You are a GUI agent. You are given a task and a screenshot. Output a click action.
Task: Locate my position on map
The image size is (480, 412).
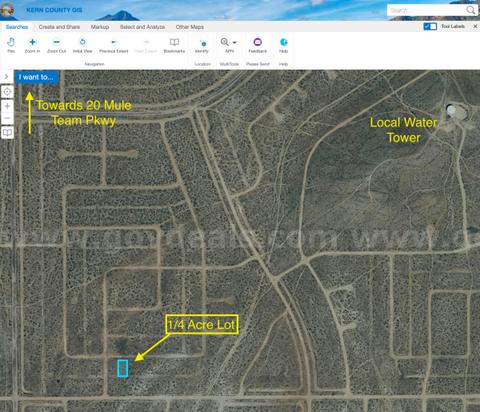pos(7,92)
